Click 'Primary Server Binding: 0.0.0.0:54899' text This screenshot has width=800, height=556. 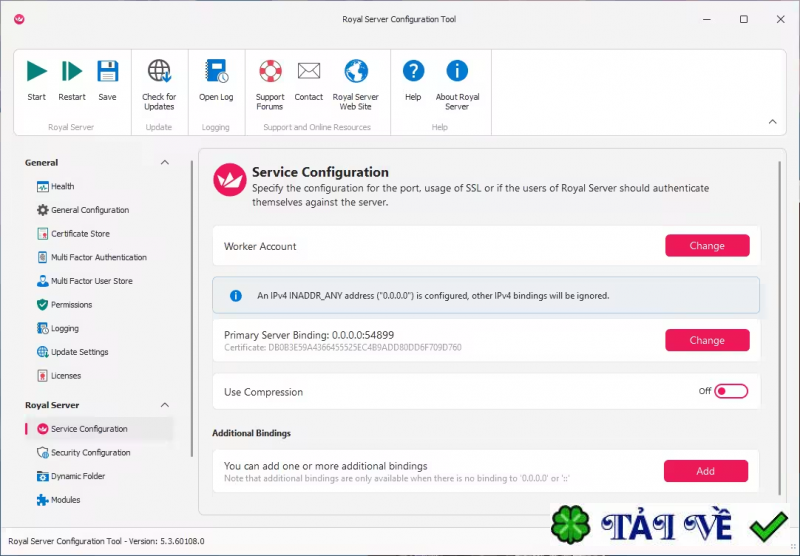[x=309, y=335]
